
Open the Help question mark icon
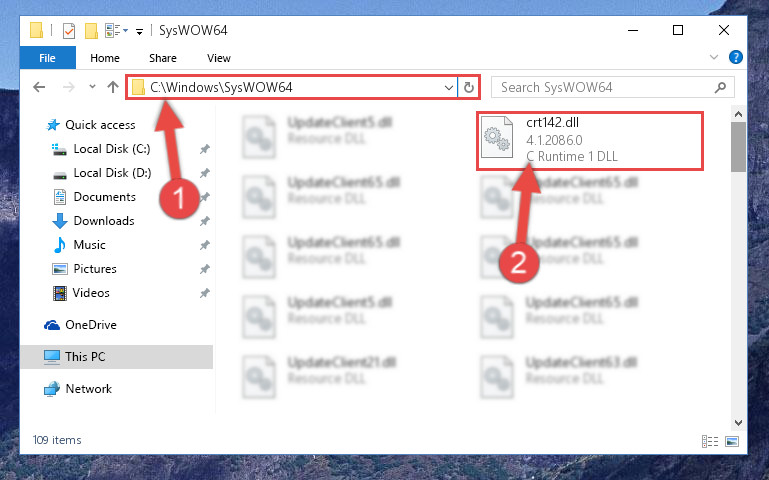[736, 57]
